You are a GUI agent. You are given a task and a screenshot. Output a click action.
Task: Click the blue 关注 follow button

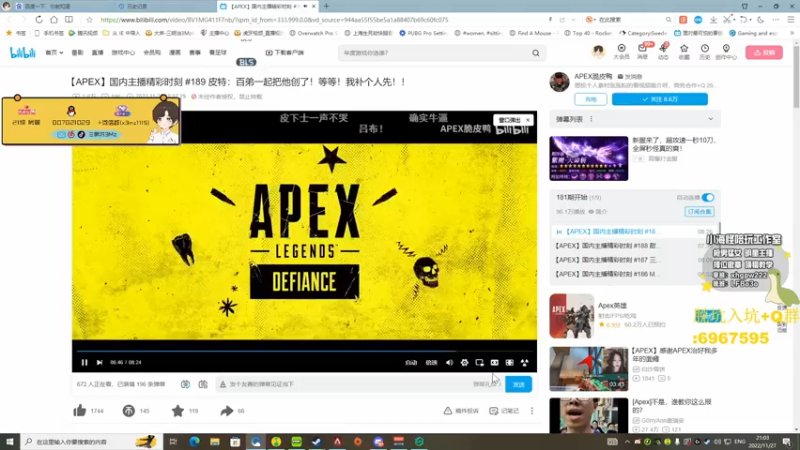[x=660, y=99]
